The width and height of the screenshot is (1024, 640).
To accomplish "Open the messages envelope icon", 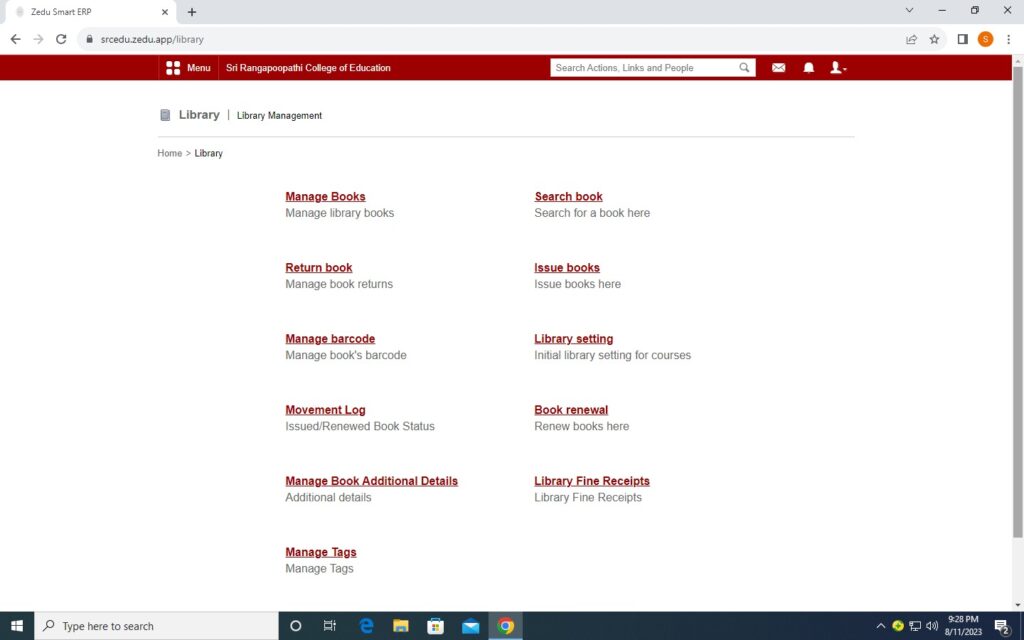I will pos(778,68).
